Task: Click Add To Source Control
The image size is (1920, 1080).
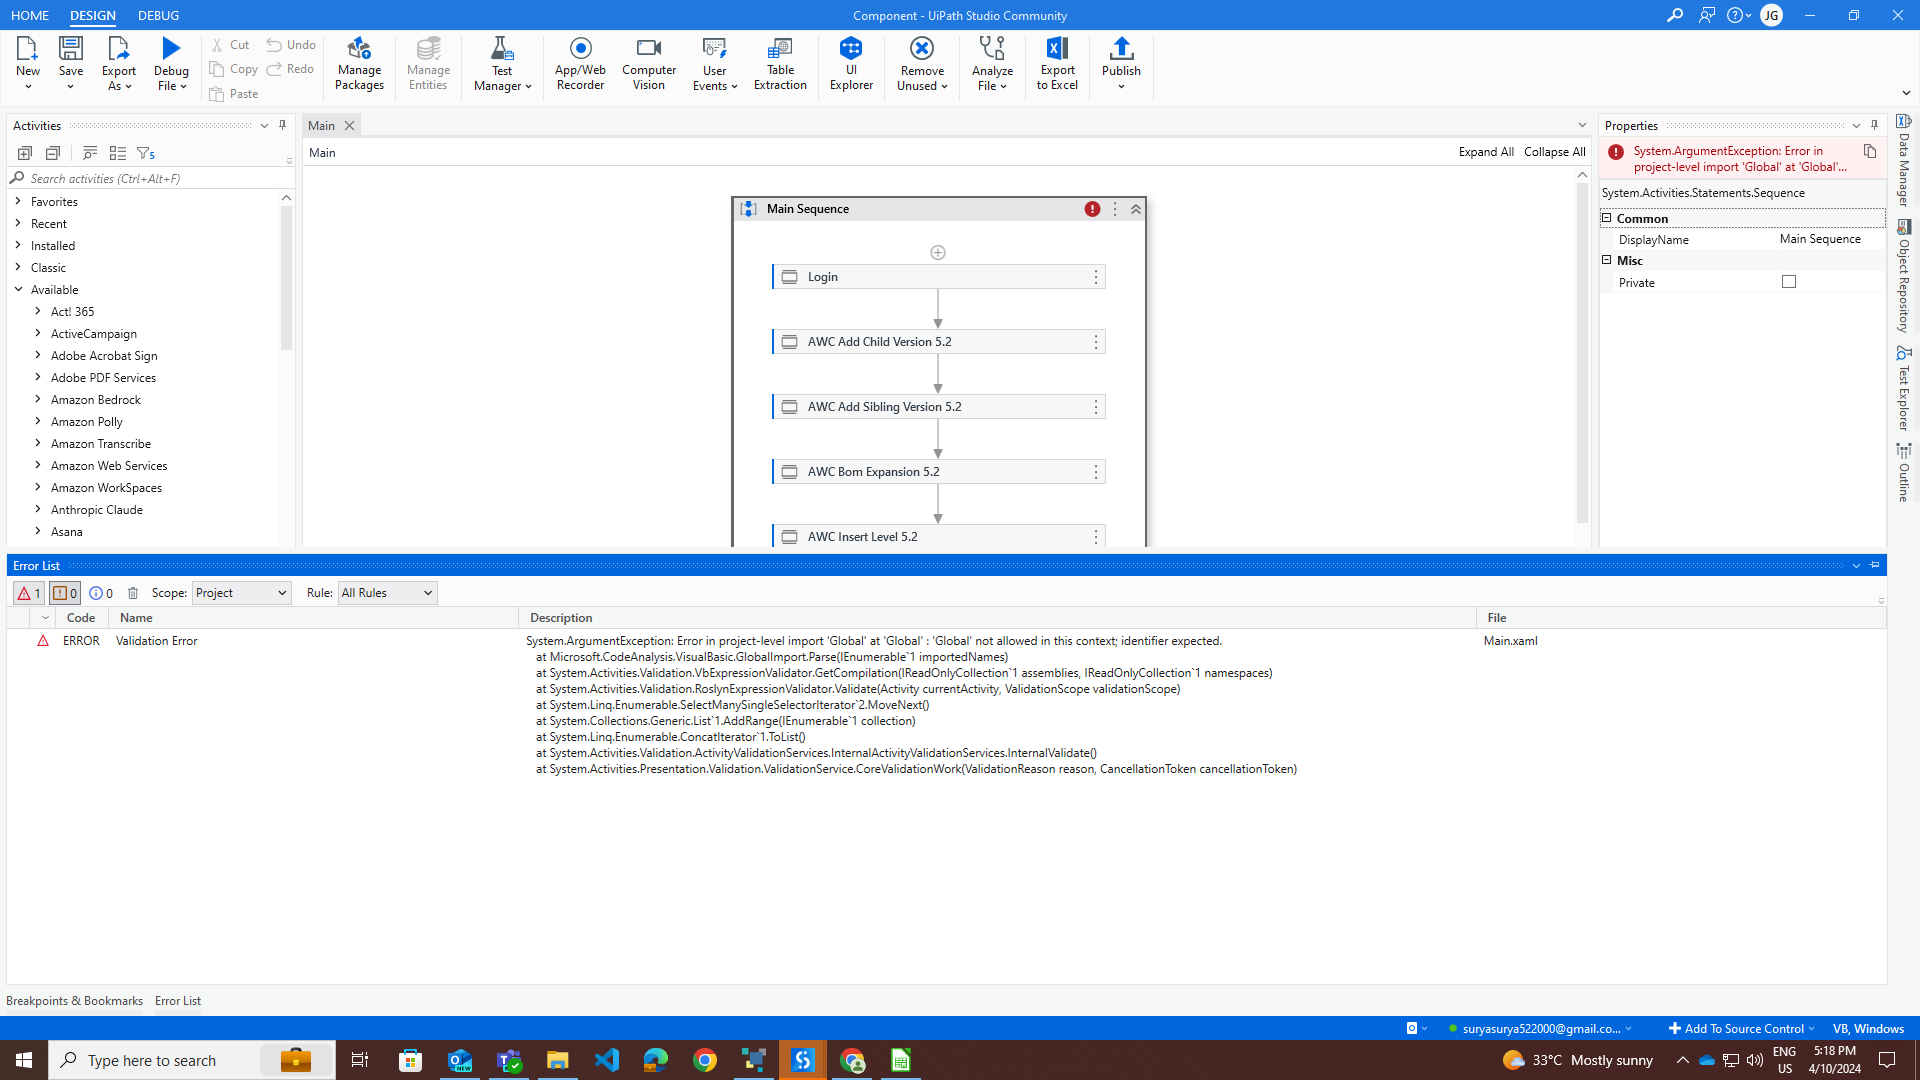Action: [x=1742, y=1028]
